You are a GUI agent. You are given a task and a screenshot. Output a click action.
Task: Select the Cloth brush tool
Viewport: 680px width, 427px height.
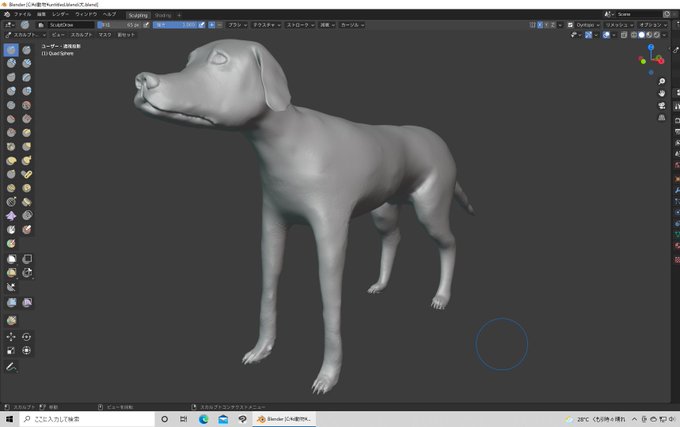11,216
